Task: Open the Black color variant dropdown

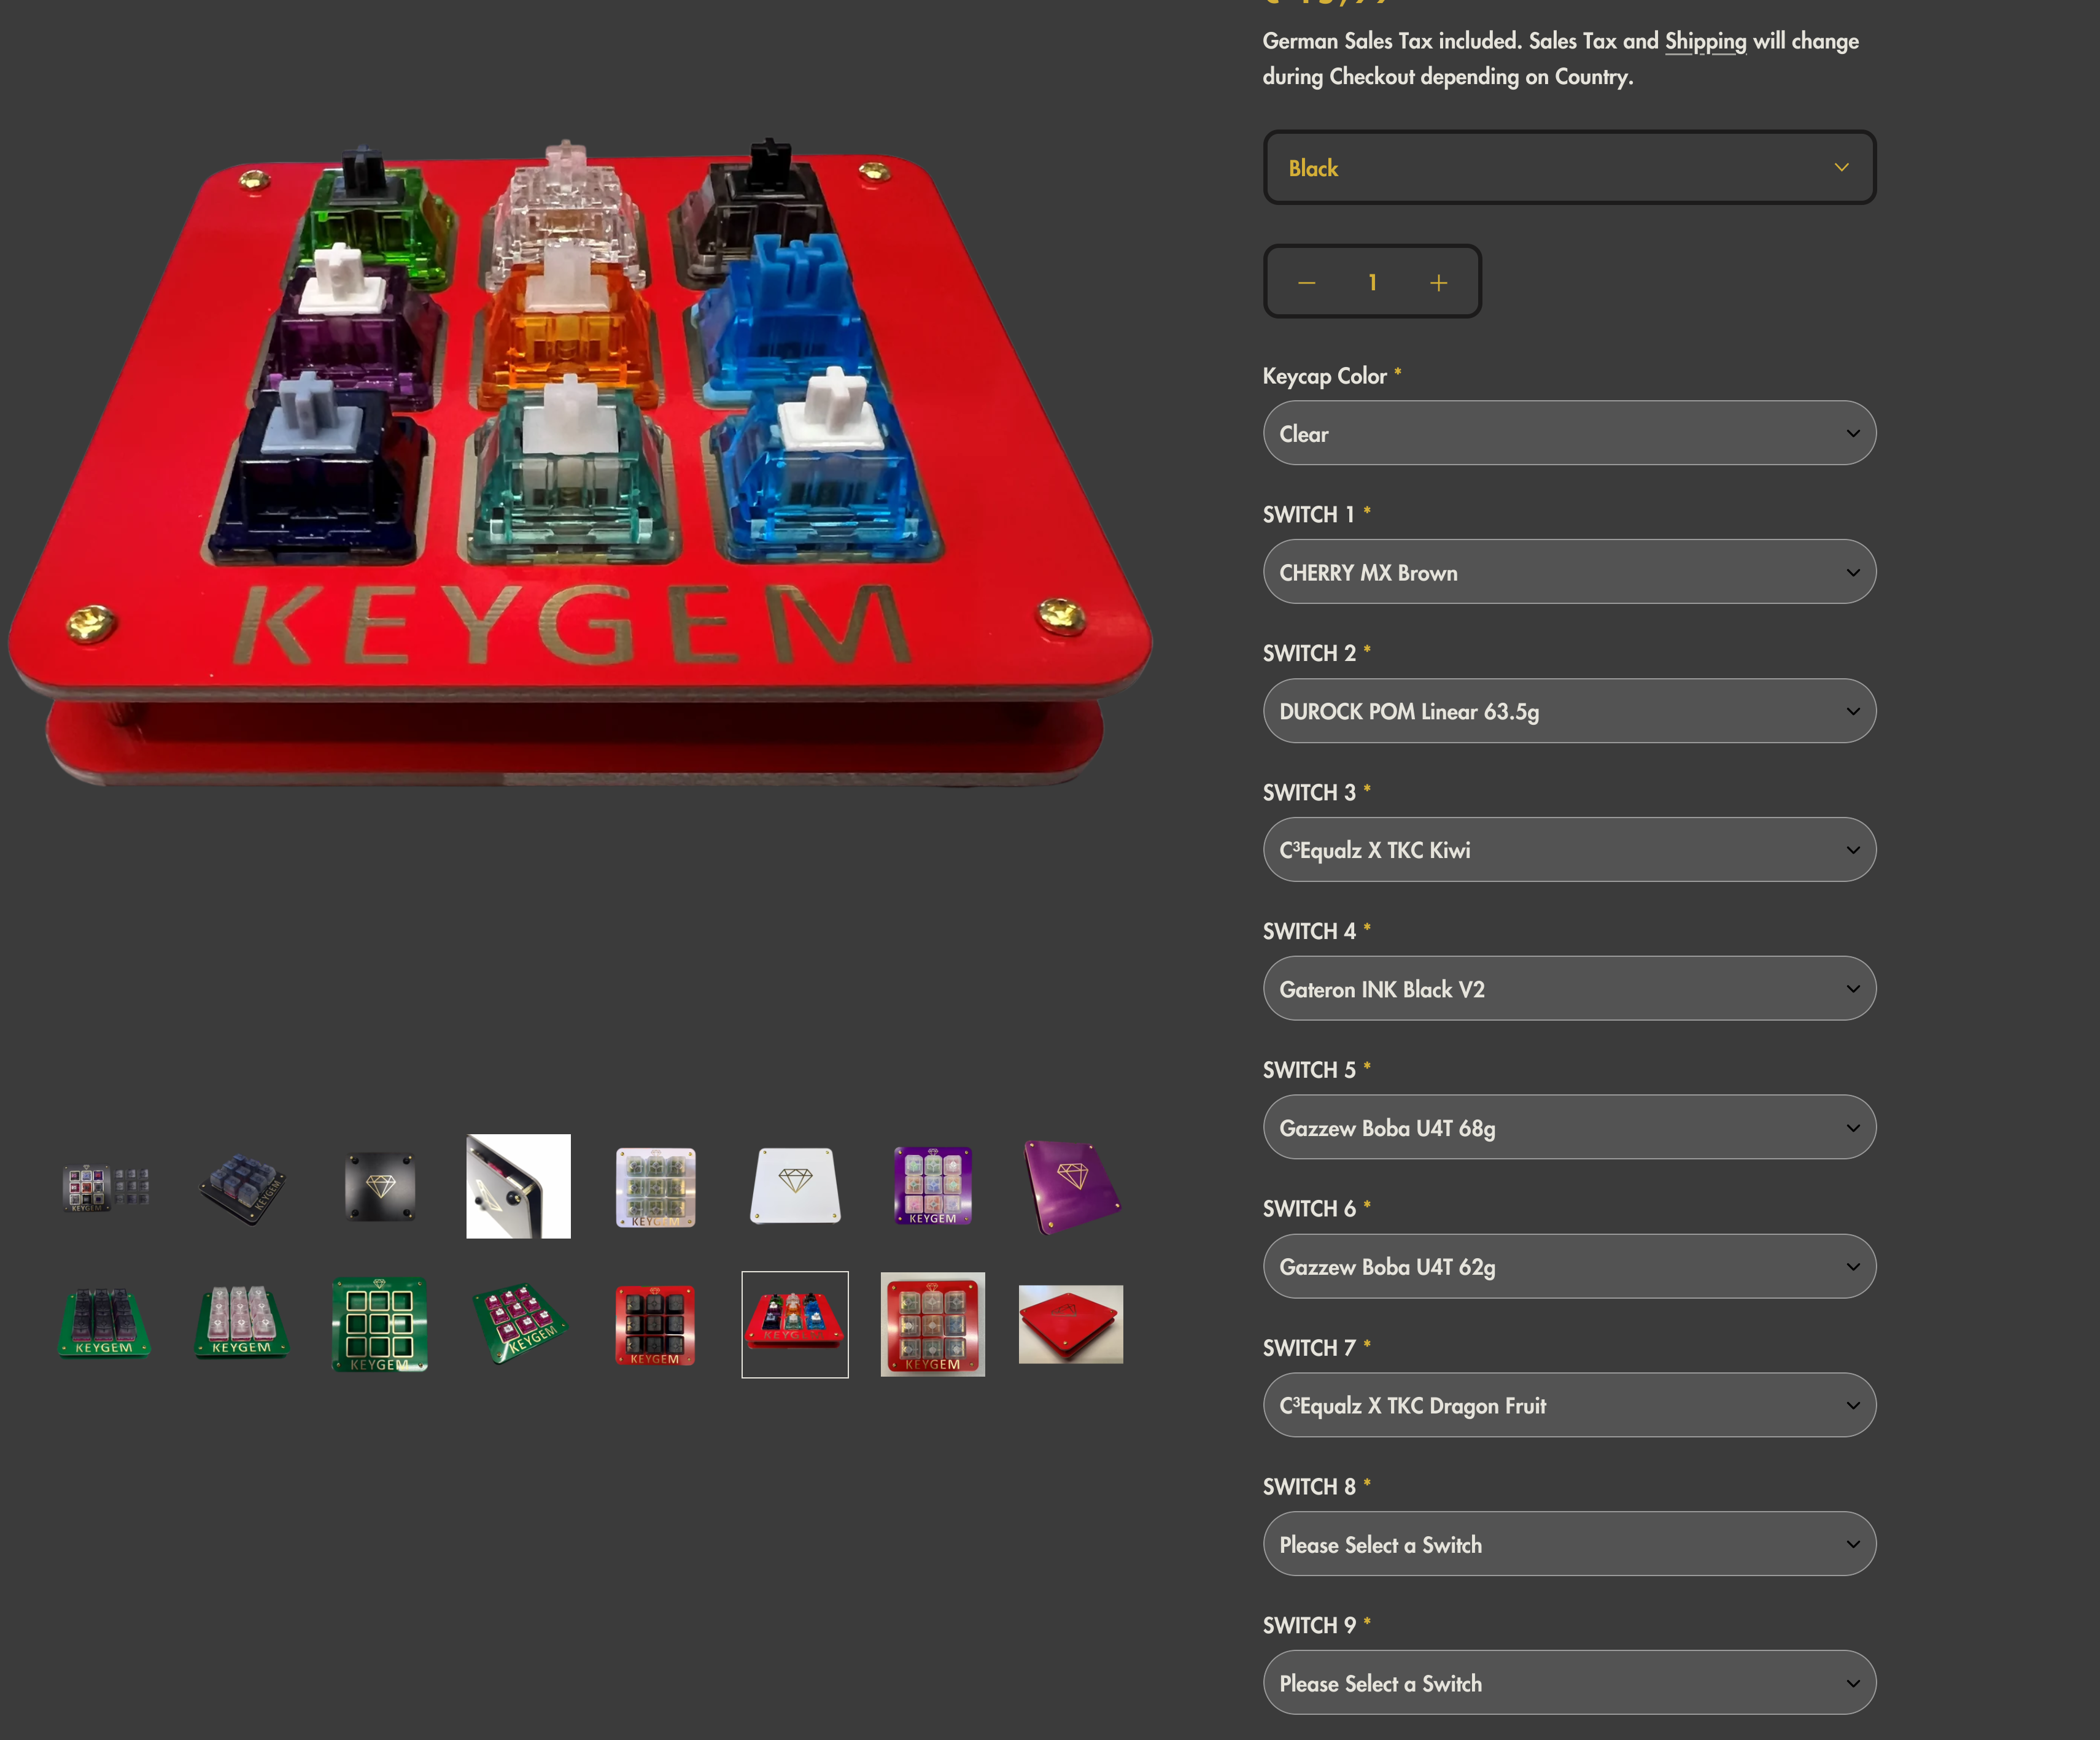Action: (x=1569, y=168)
